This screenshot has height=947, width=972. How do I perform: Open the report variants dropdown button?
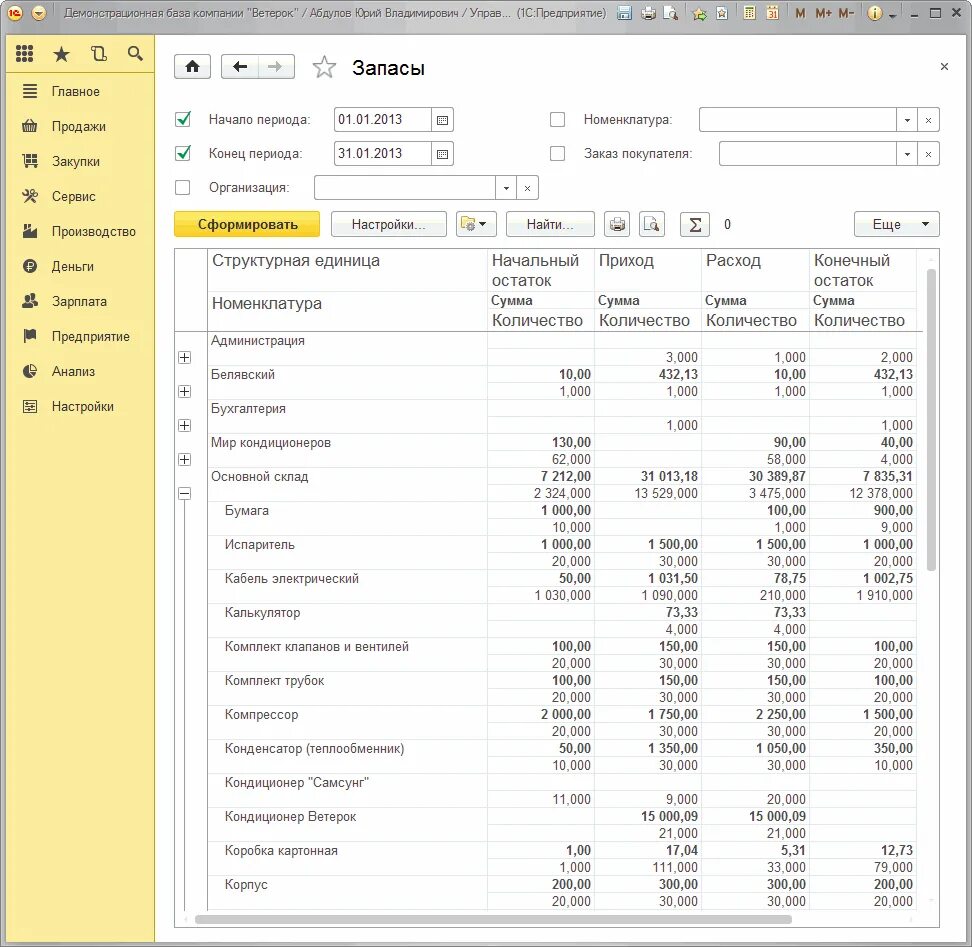(476, 224)
